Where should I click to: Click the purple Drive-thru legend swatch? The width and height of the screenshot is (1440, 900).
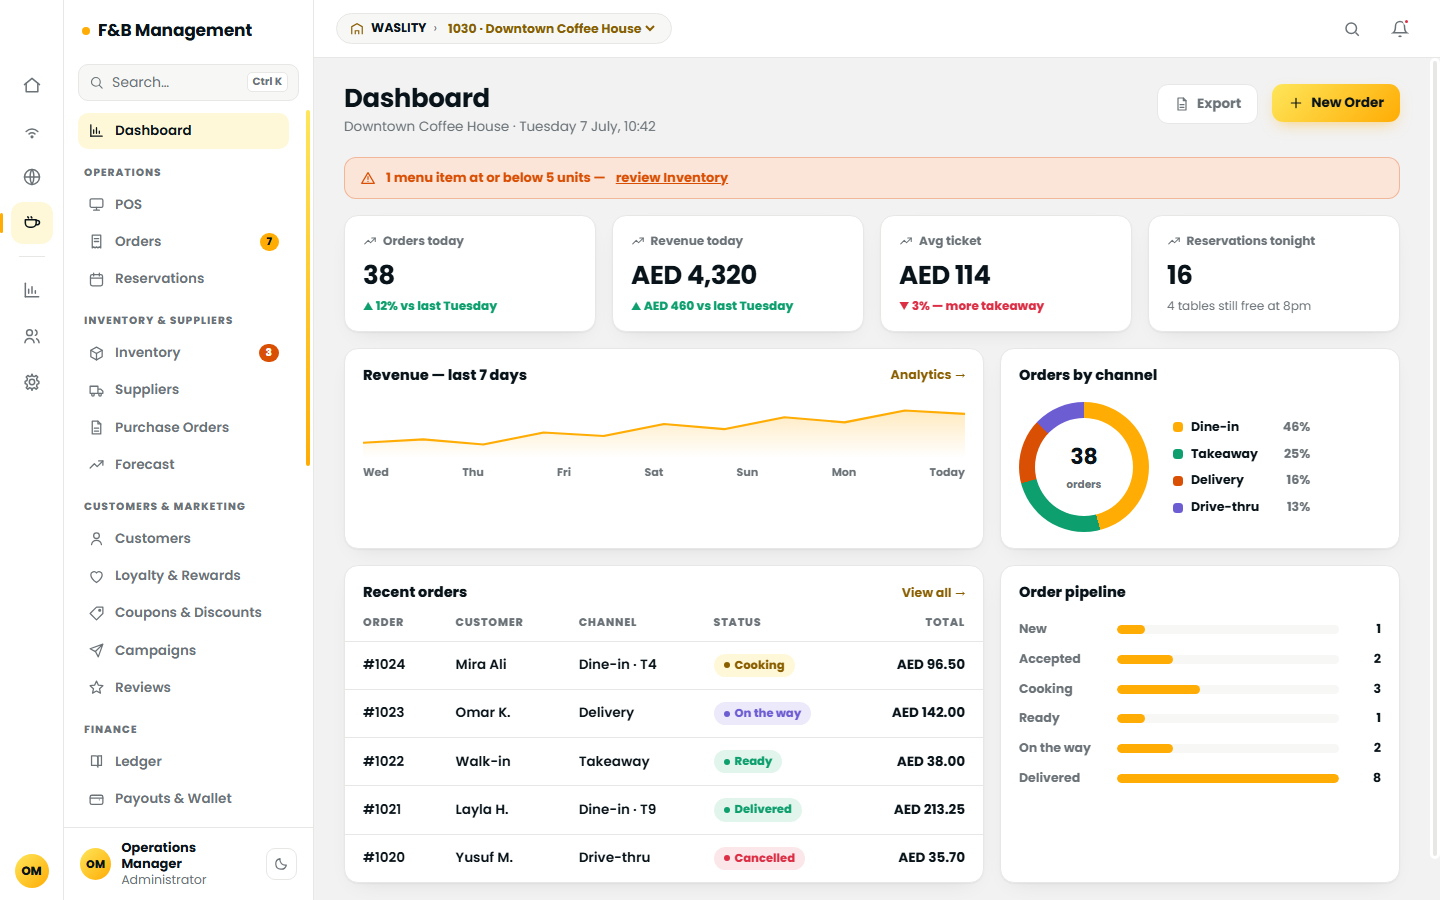point(1178,508)
